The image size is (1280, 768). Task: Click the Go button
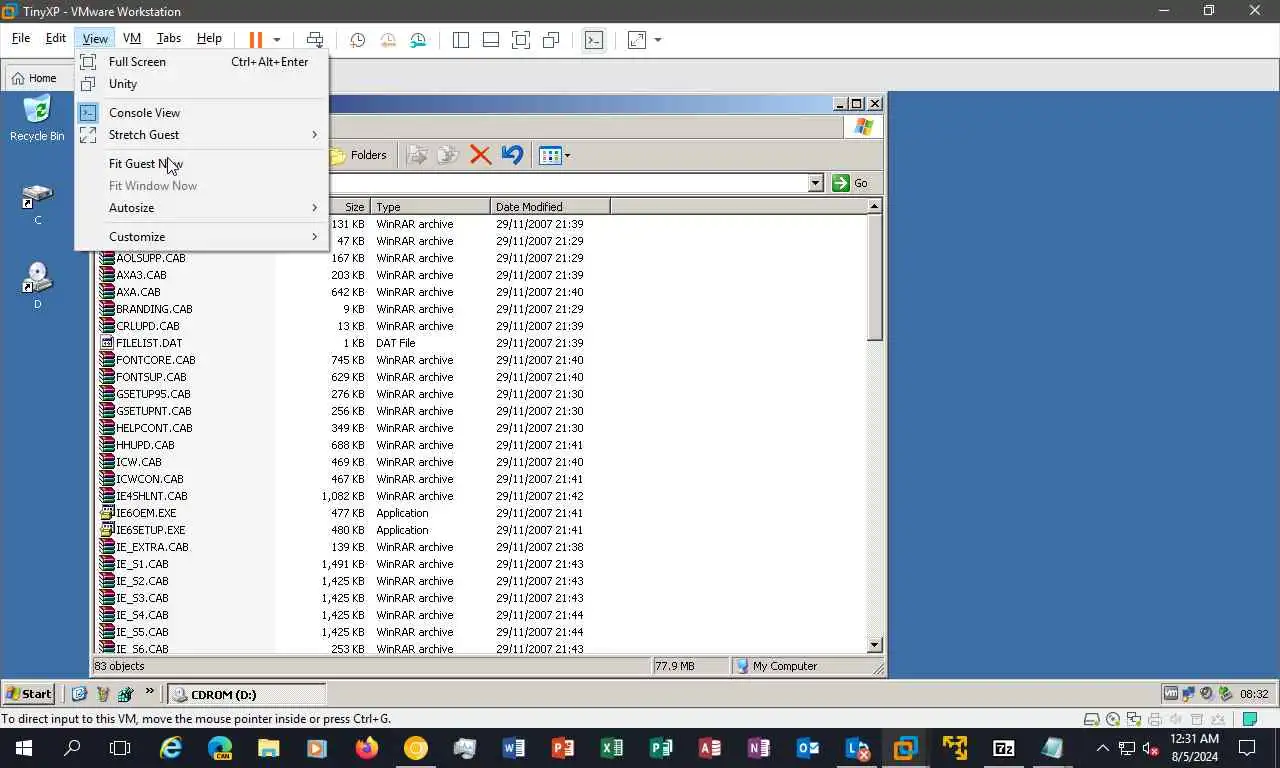click(x=851, y=183)
